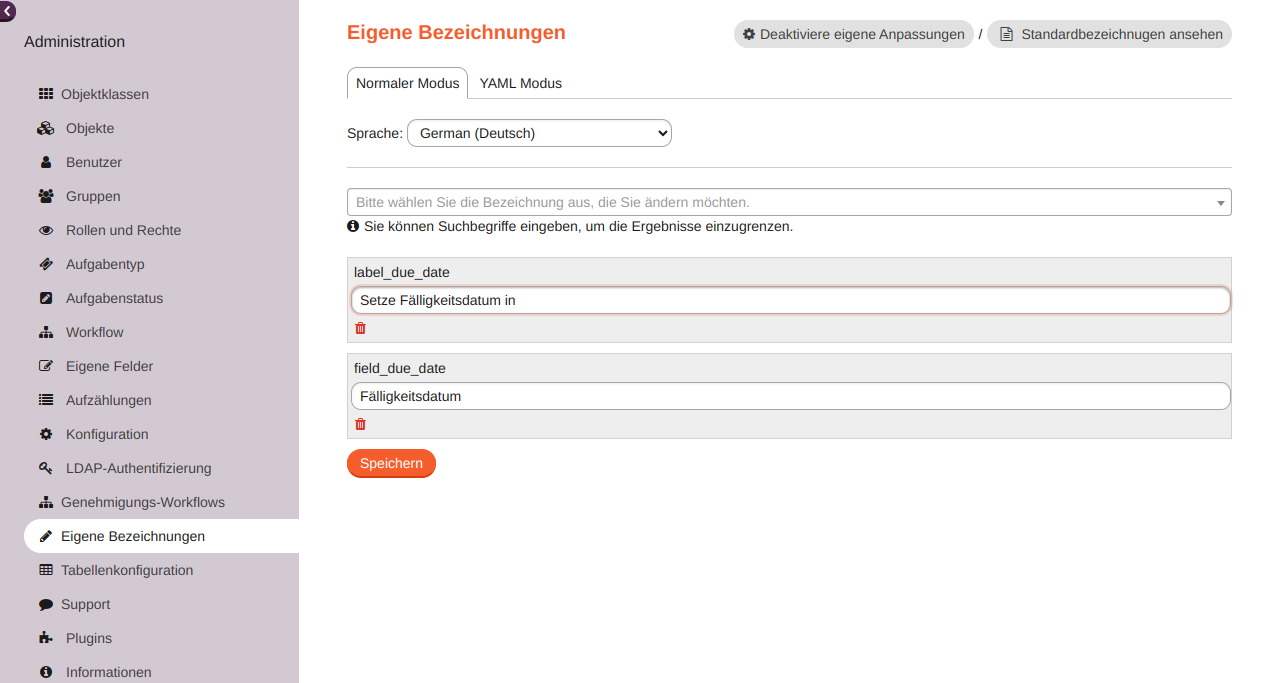This screenshot has width=1275, height=683.
Task: Focus the Fälligkeitsdatum text field
Action: [789, 396]
